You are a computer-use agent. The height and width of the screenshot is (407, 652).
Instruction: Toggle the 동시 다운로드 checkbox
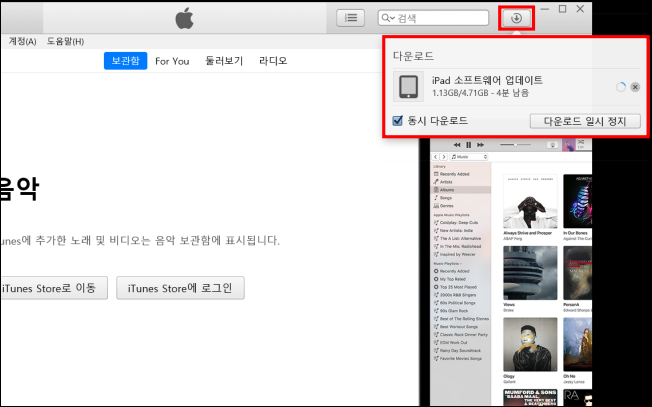click(398, 121)
